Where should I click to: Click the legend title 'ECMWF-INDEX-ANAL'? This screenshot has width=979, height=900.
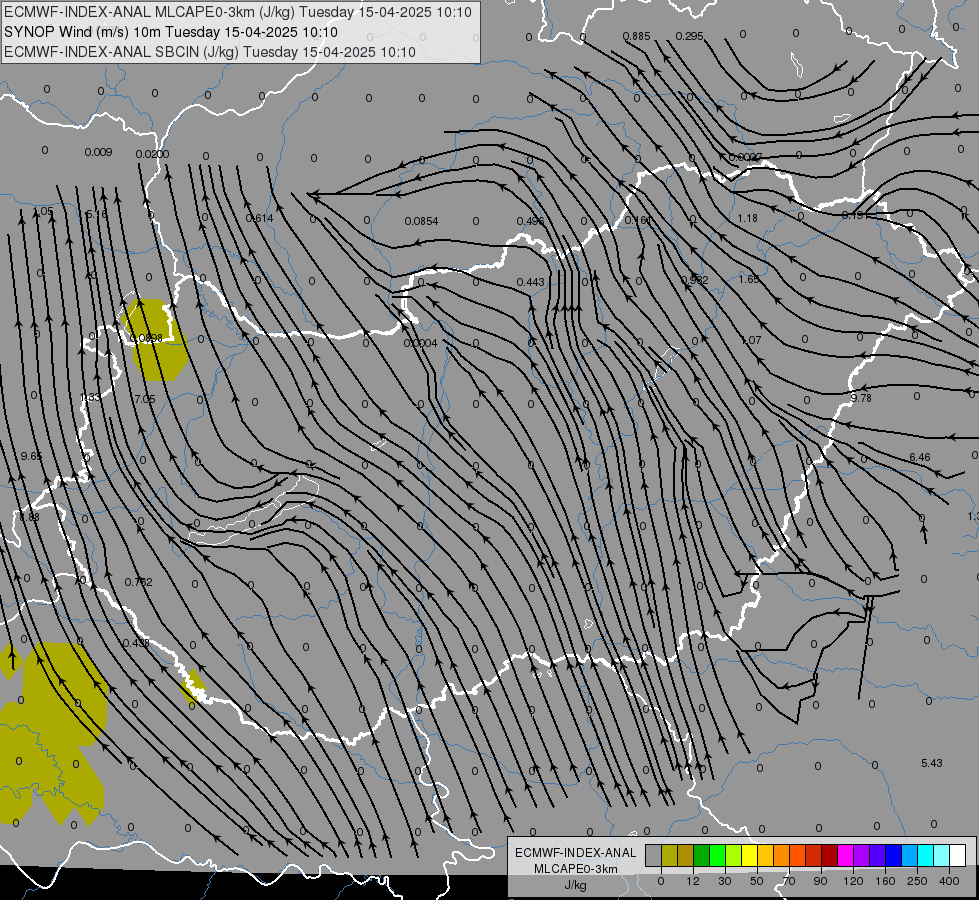tap(576, 853)
